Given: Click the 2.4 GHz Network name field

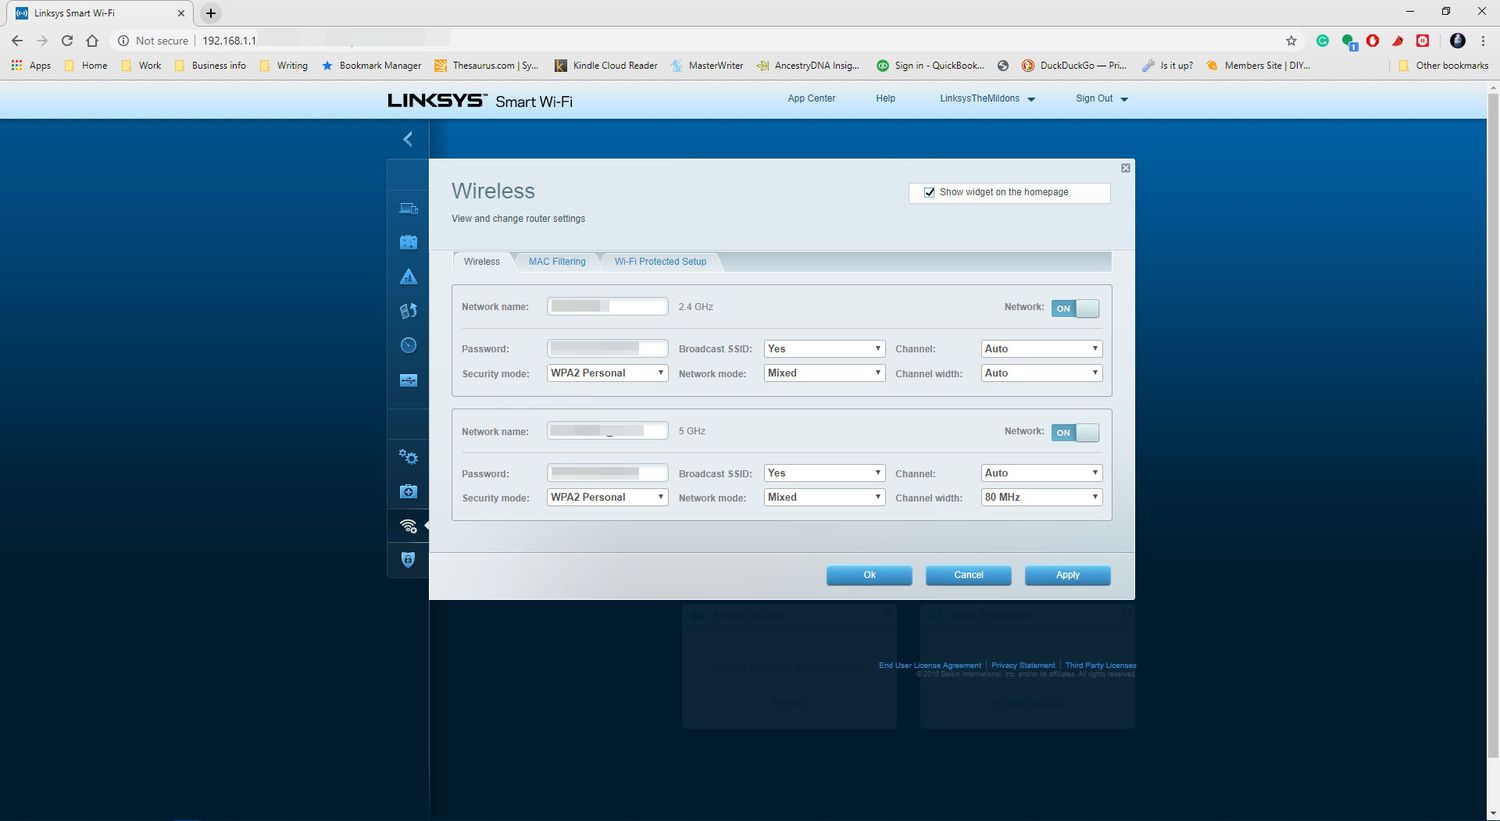Looking at the screenshot, I should point(607,307).
